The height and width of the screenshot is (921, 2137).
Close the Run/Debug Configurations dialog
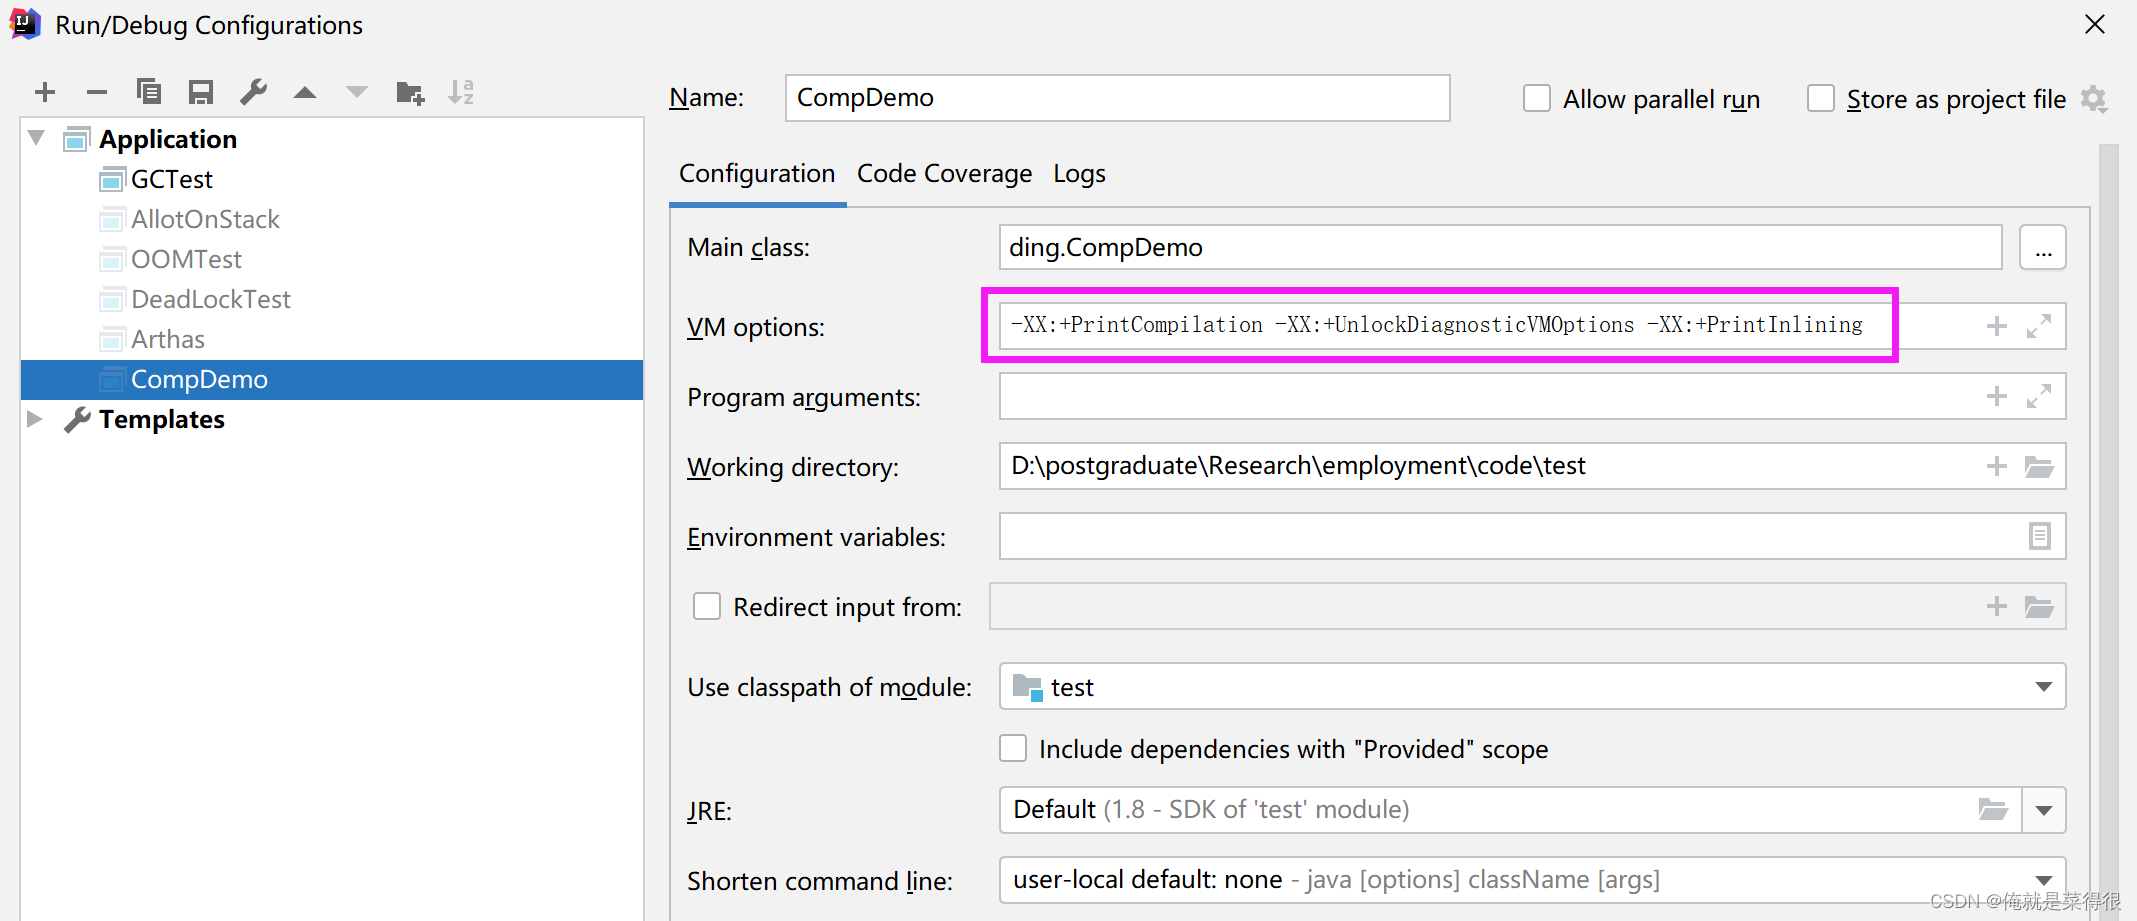click(x=2095, y=24)
